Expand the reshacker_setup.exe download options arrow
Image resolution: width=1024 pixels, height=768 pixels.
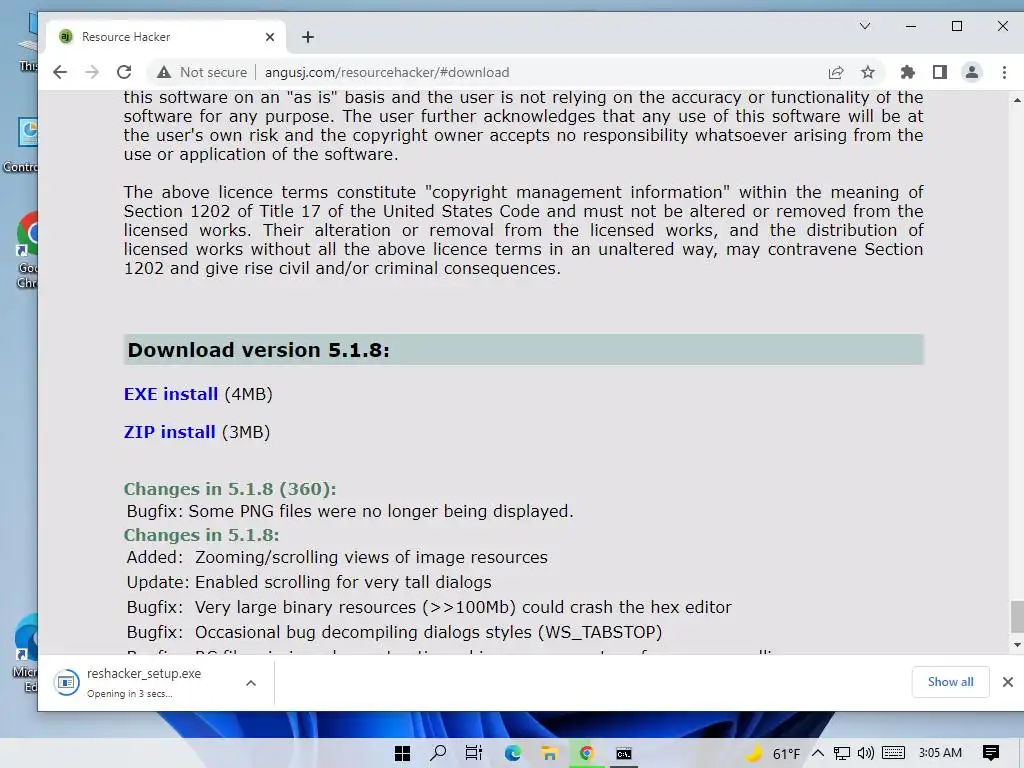pyautogui.click(x=251, y=683)
